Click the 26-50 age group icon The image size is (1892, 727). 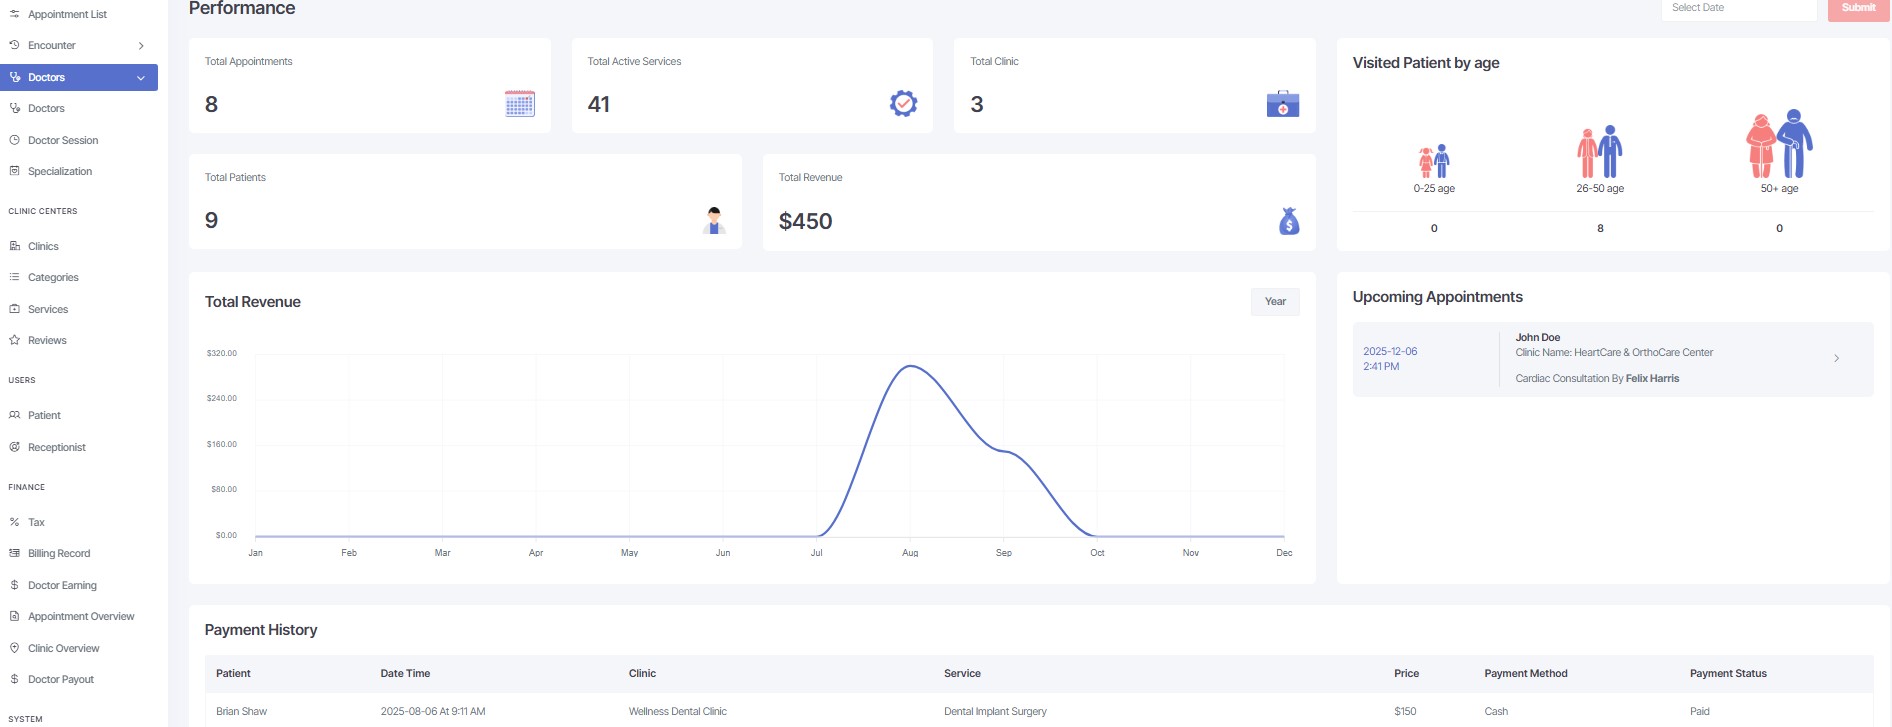(x=1599, y=152)
